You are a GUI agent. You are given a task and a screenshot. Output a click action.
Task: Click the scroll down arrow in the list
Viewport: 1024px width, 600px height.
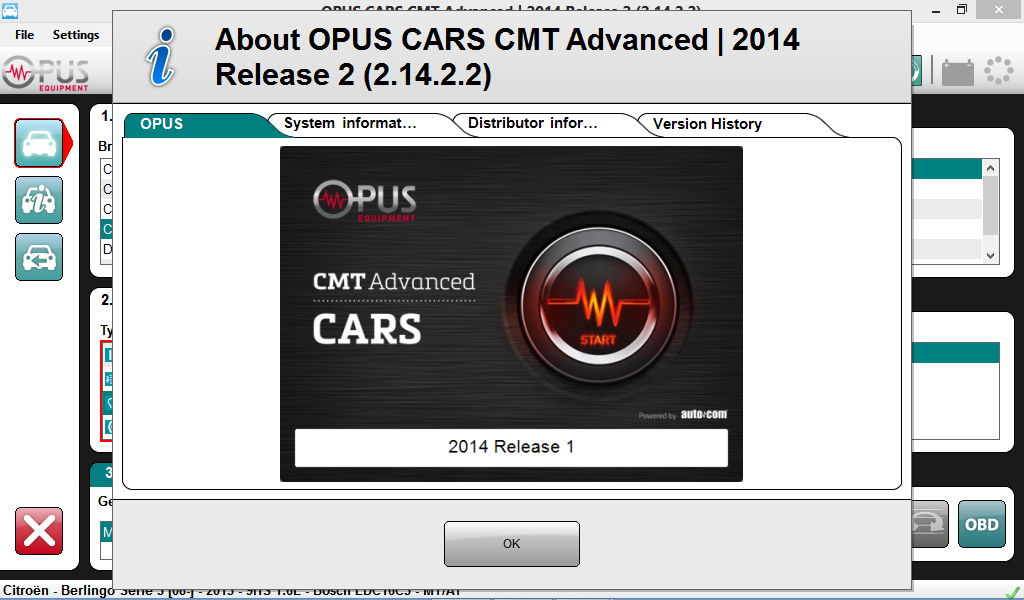(991, 255)
